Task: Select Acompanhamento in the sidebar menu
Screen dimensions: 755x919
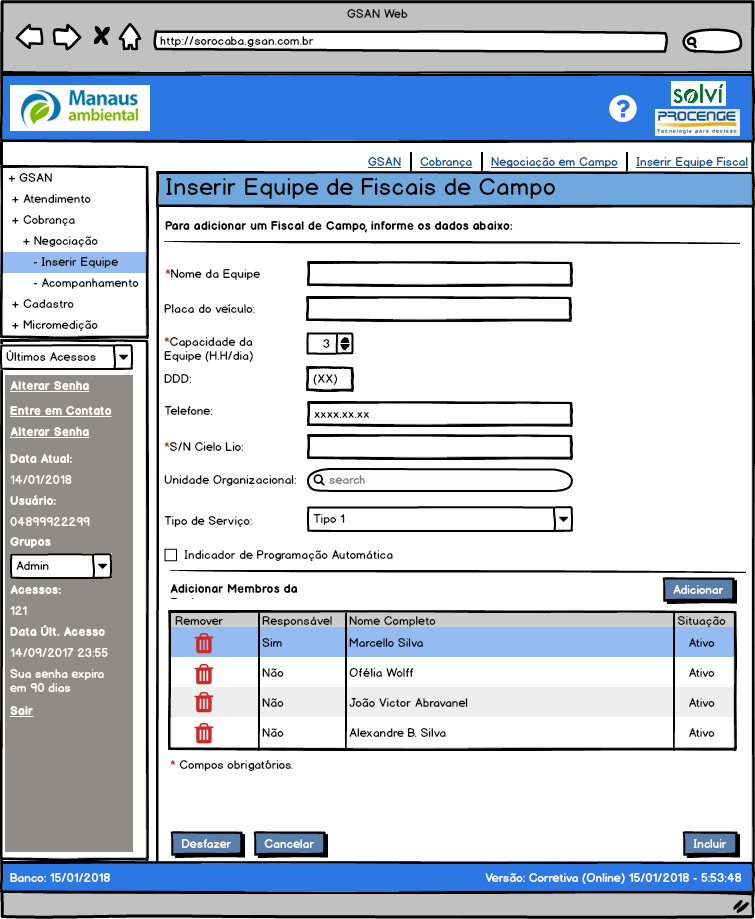Action: pos(89,283)
